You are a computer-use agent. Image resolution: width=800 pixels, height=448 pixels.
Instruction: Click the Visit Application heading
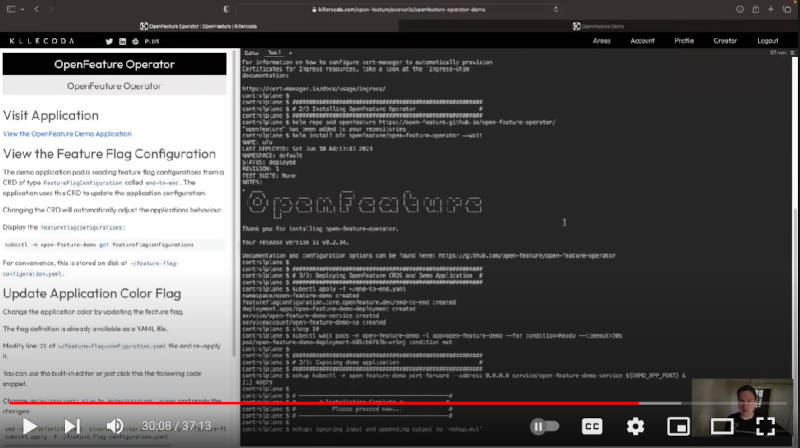coord(51,115)
